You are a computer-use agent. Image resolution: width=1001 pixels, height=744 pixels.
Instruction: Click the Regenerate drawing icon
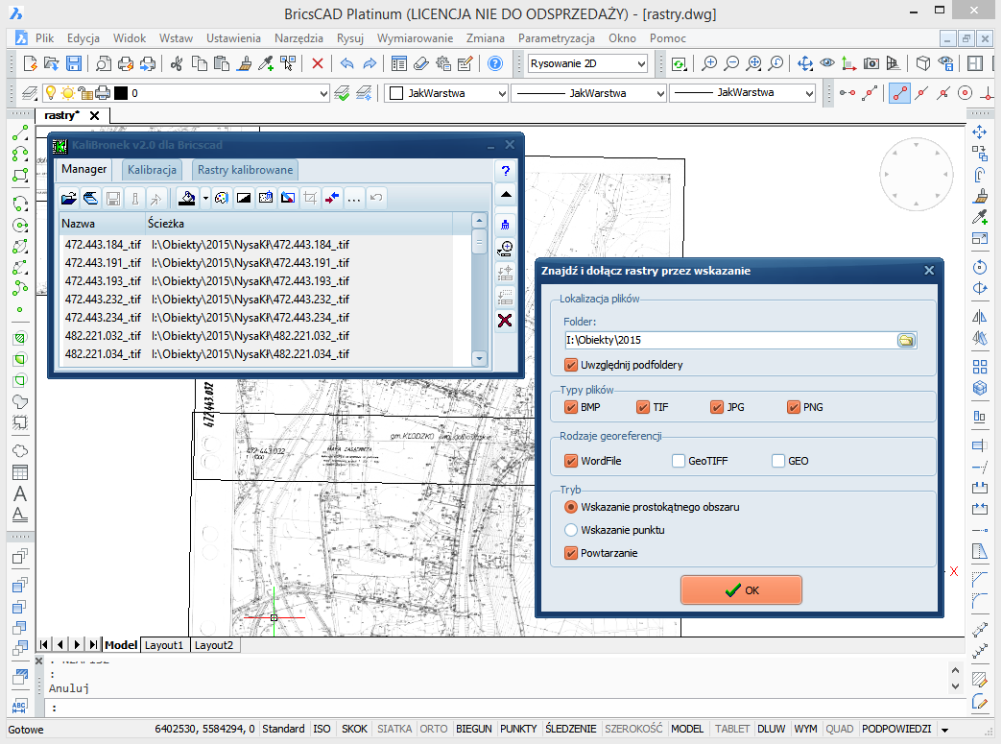click(x=679, y=63)
